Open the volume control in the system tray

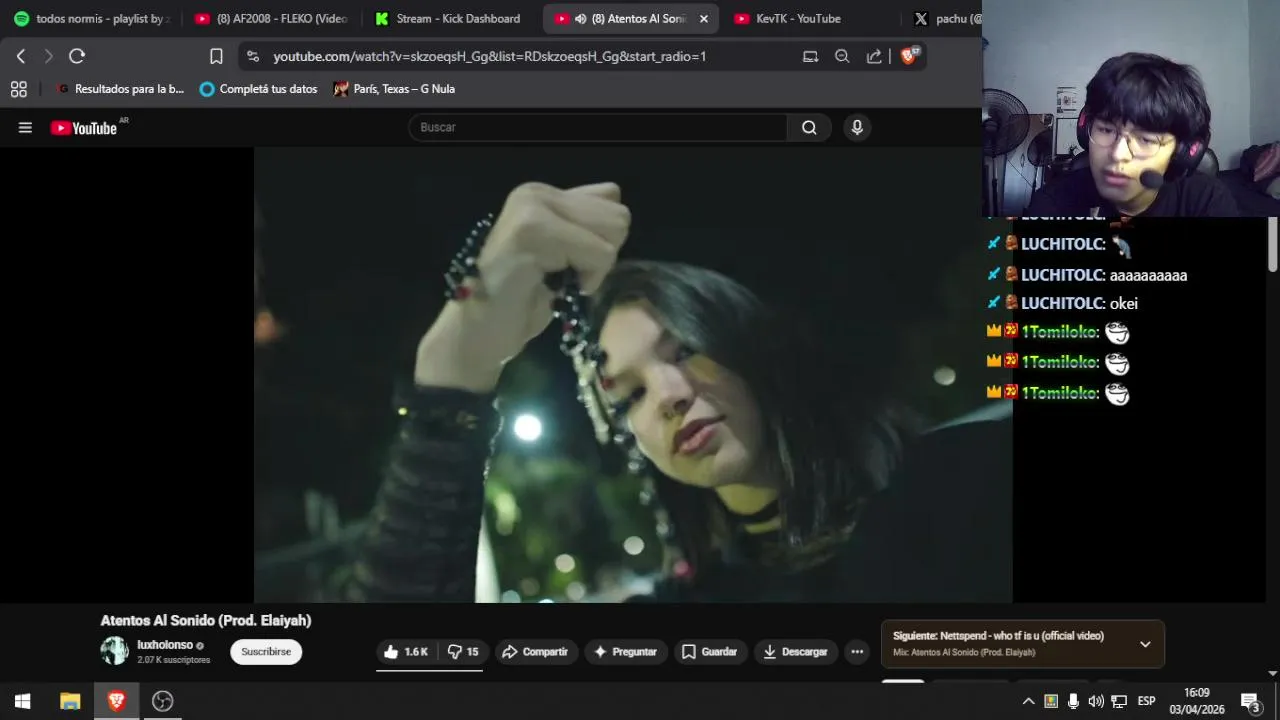coord(1096,701)
